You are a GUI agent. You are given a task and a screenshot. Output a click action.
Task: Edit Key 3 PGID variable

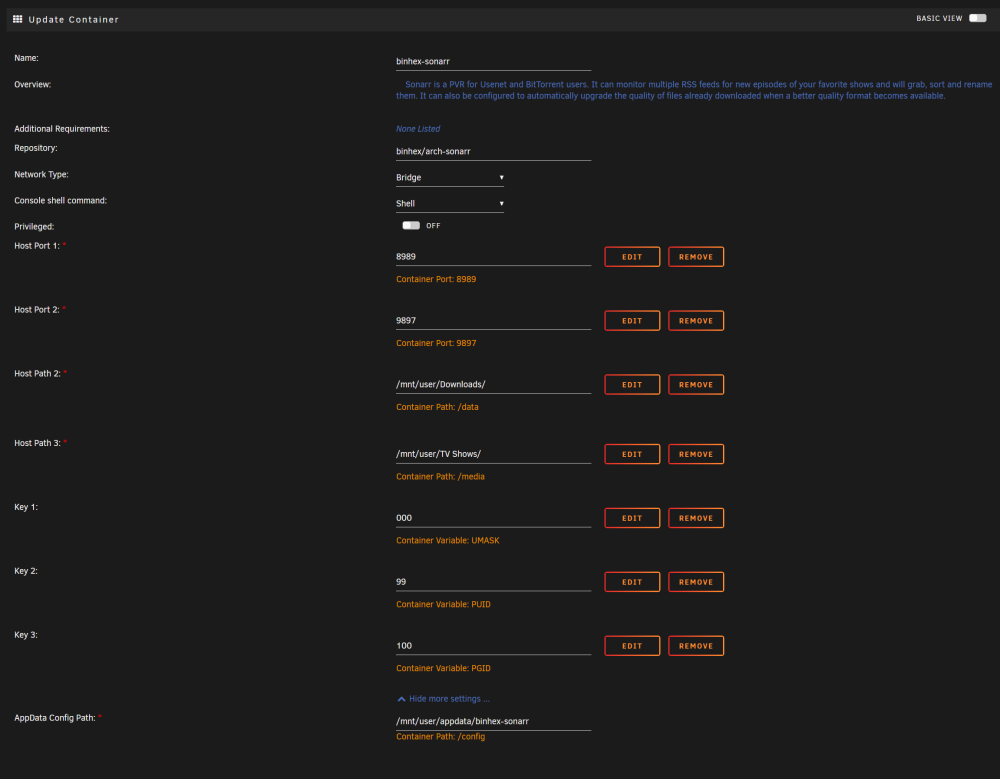tap(632, 645)
